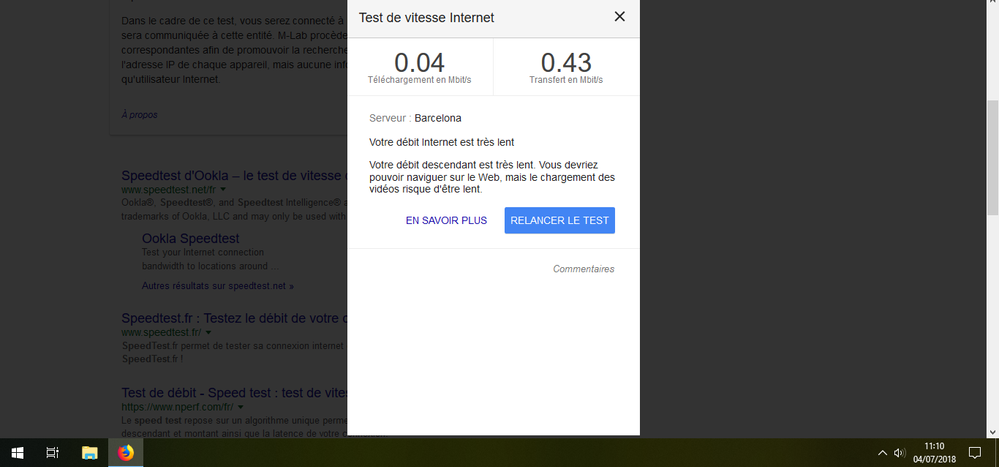999x467 pixels.
Task: Click the page vertical scrollbar thumb
Action: (x=993, y=158)
